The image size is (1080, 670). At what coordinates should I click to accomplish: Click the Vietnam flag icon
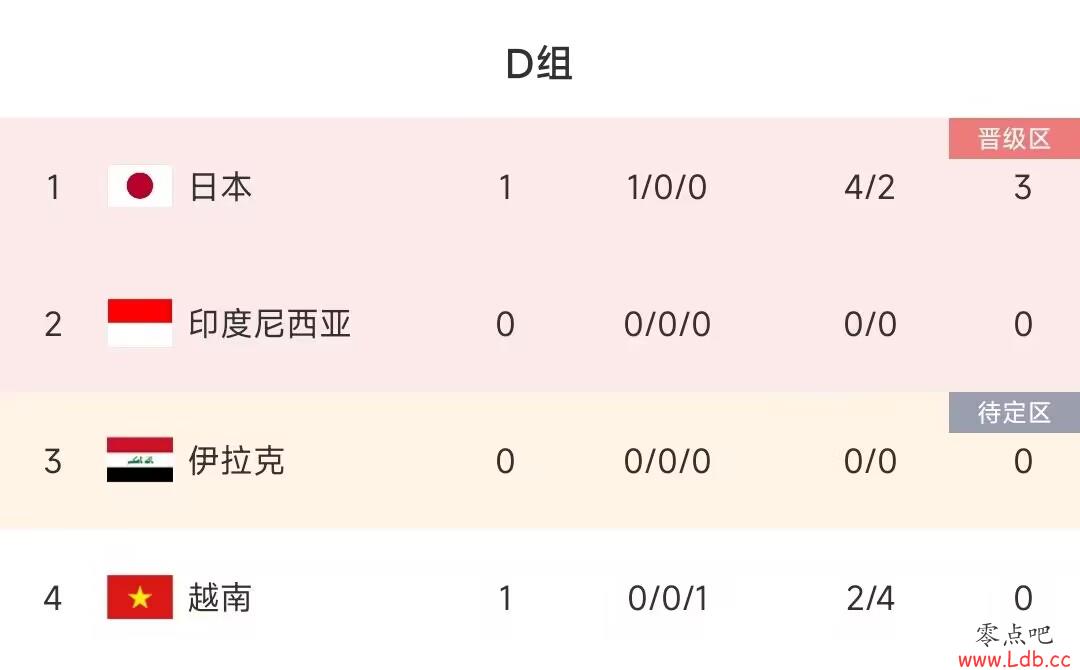(140, 597)
